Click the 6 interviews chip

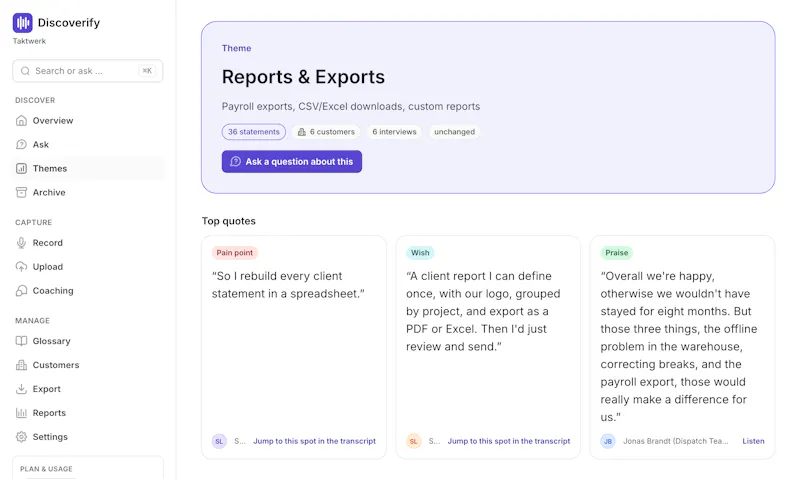pyautogui.click(x=394, y=132)
